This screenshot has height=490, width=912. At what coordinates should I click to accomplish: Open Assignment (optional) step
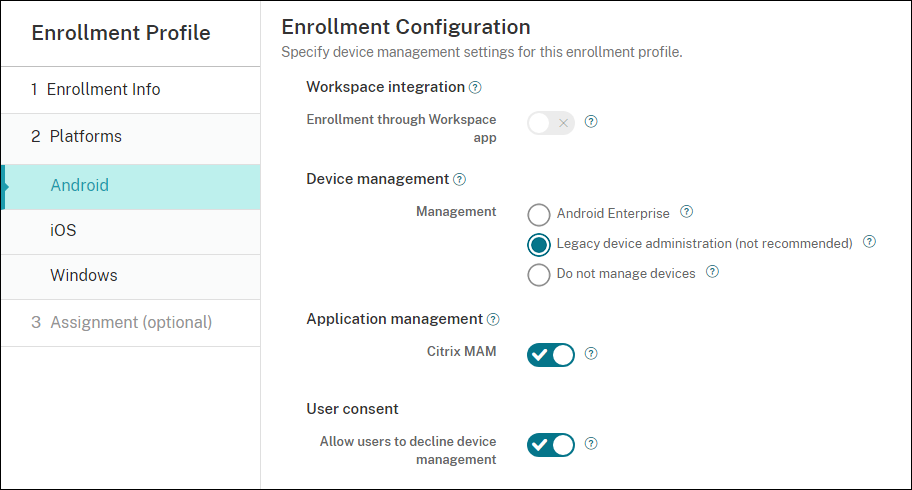pyautogui.click(x=131, y=322)
